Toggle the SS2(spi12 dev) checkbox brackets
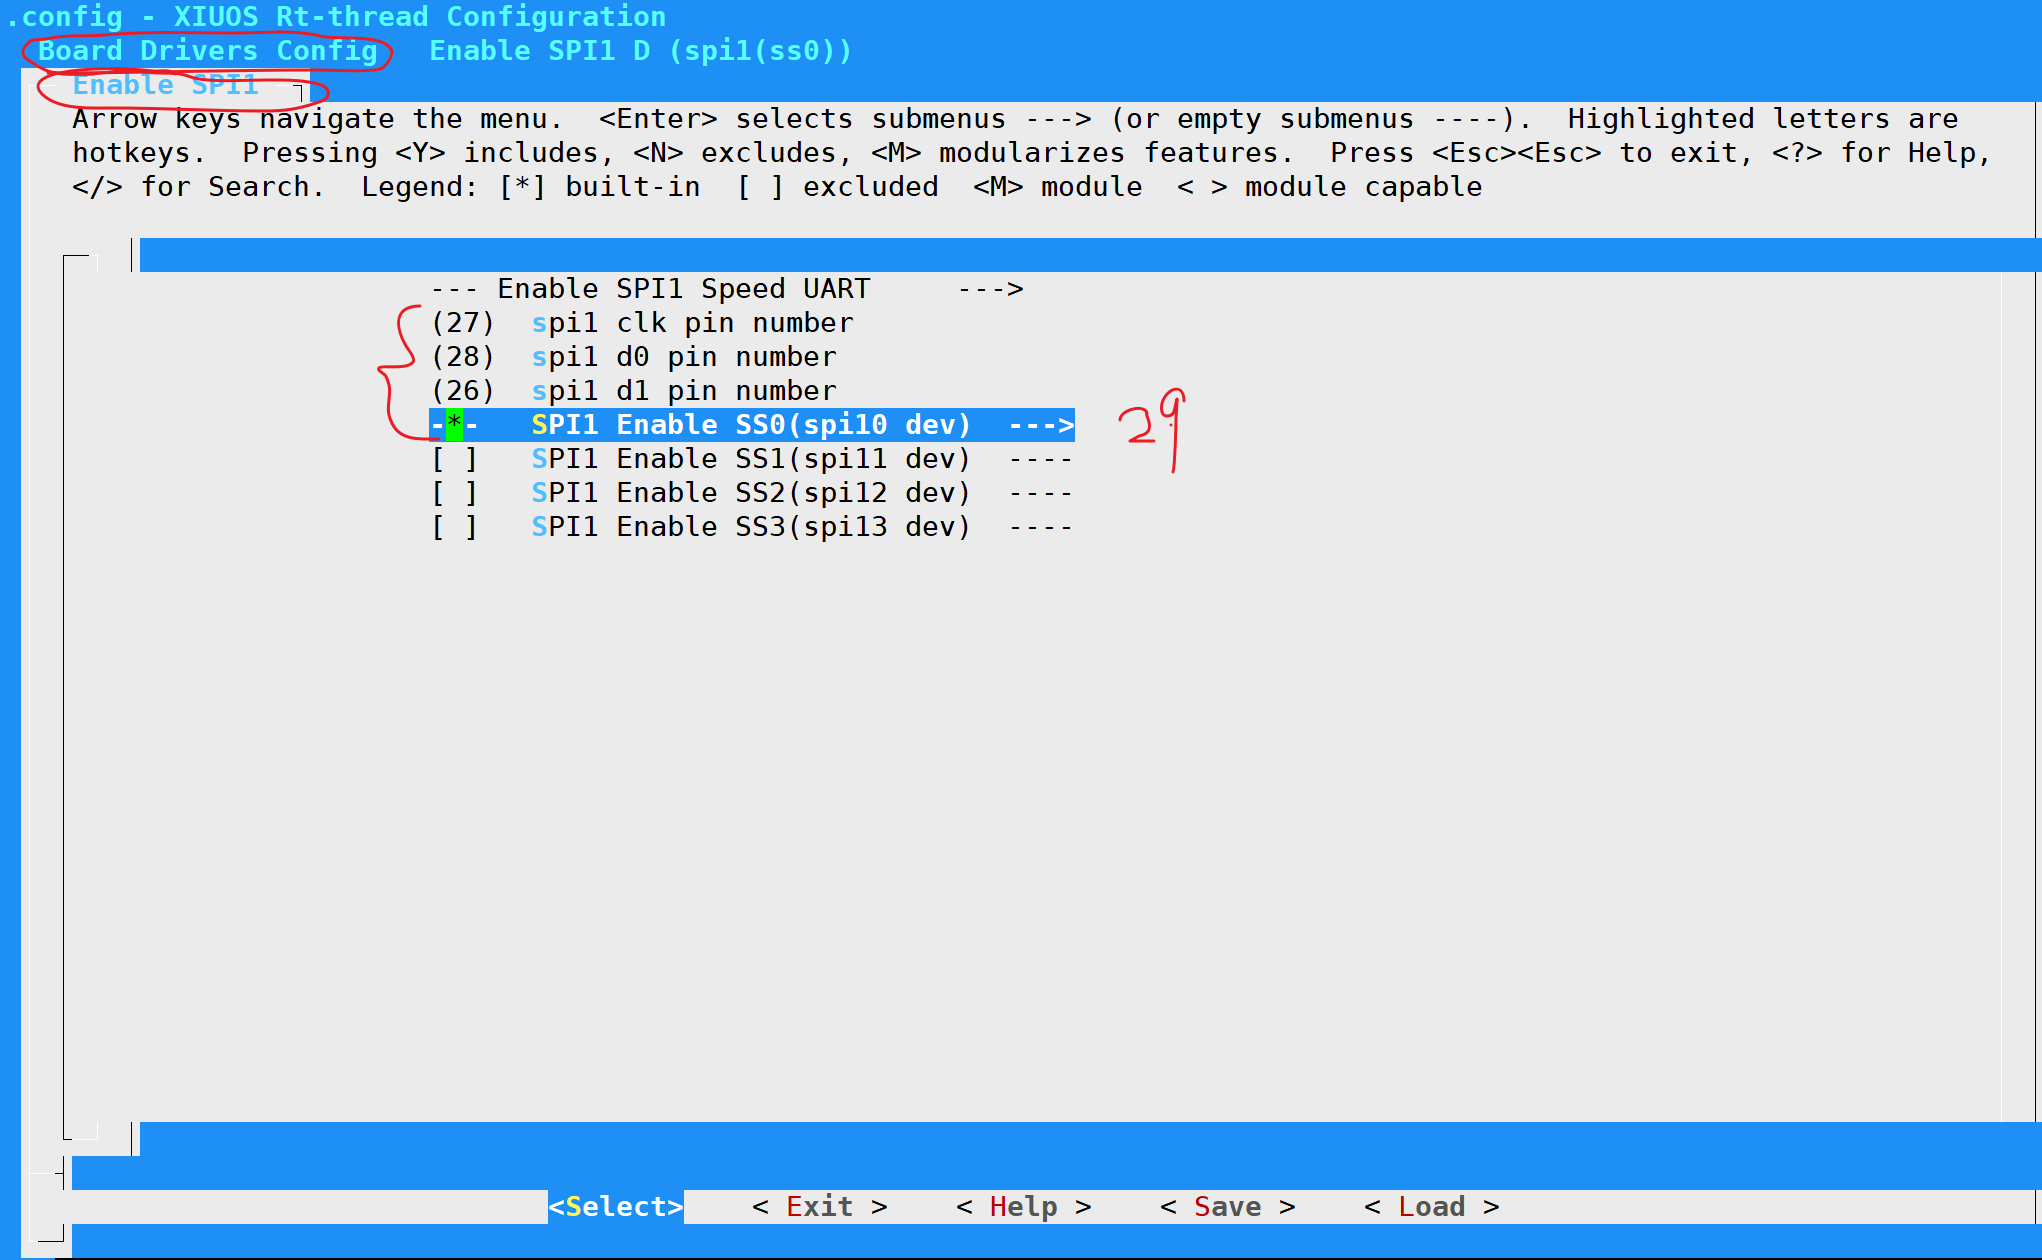Screen dimensions: 2042x1260 (x=454, y=493)
